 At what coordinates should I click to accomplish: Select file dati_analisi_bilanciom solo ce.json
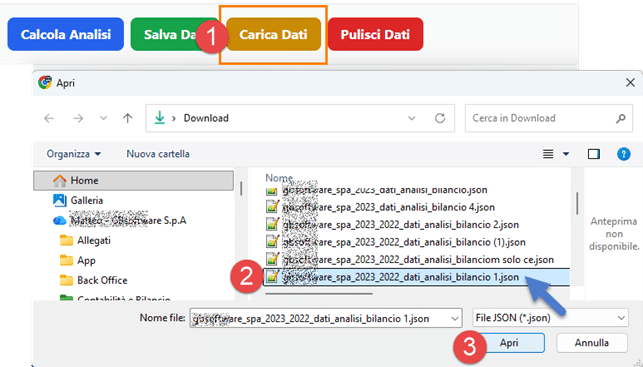410,260
